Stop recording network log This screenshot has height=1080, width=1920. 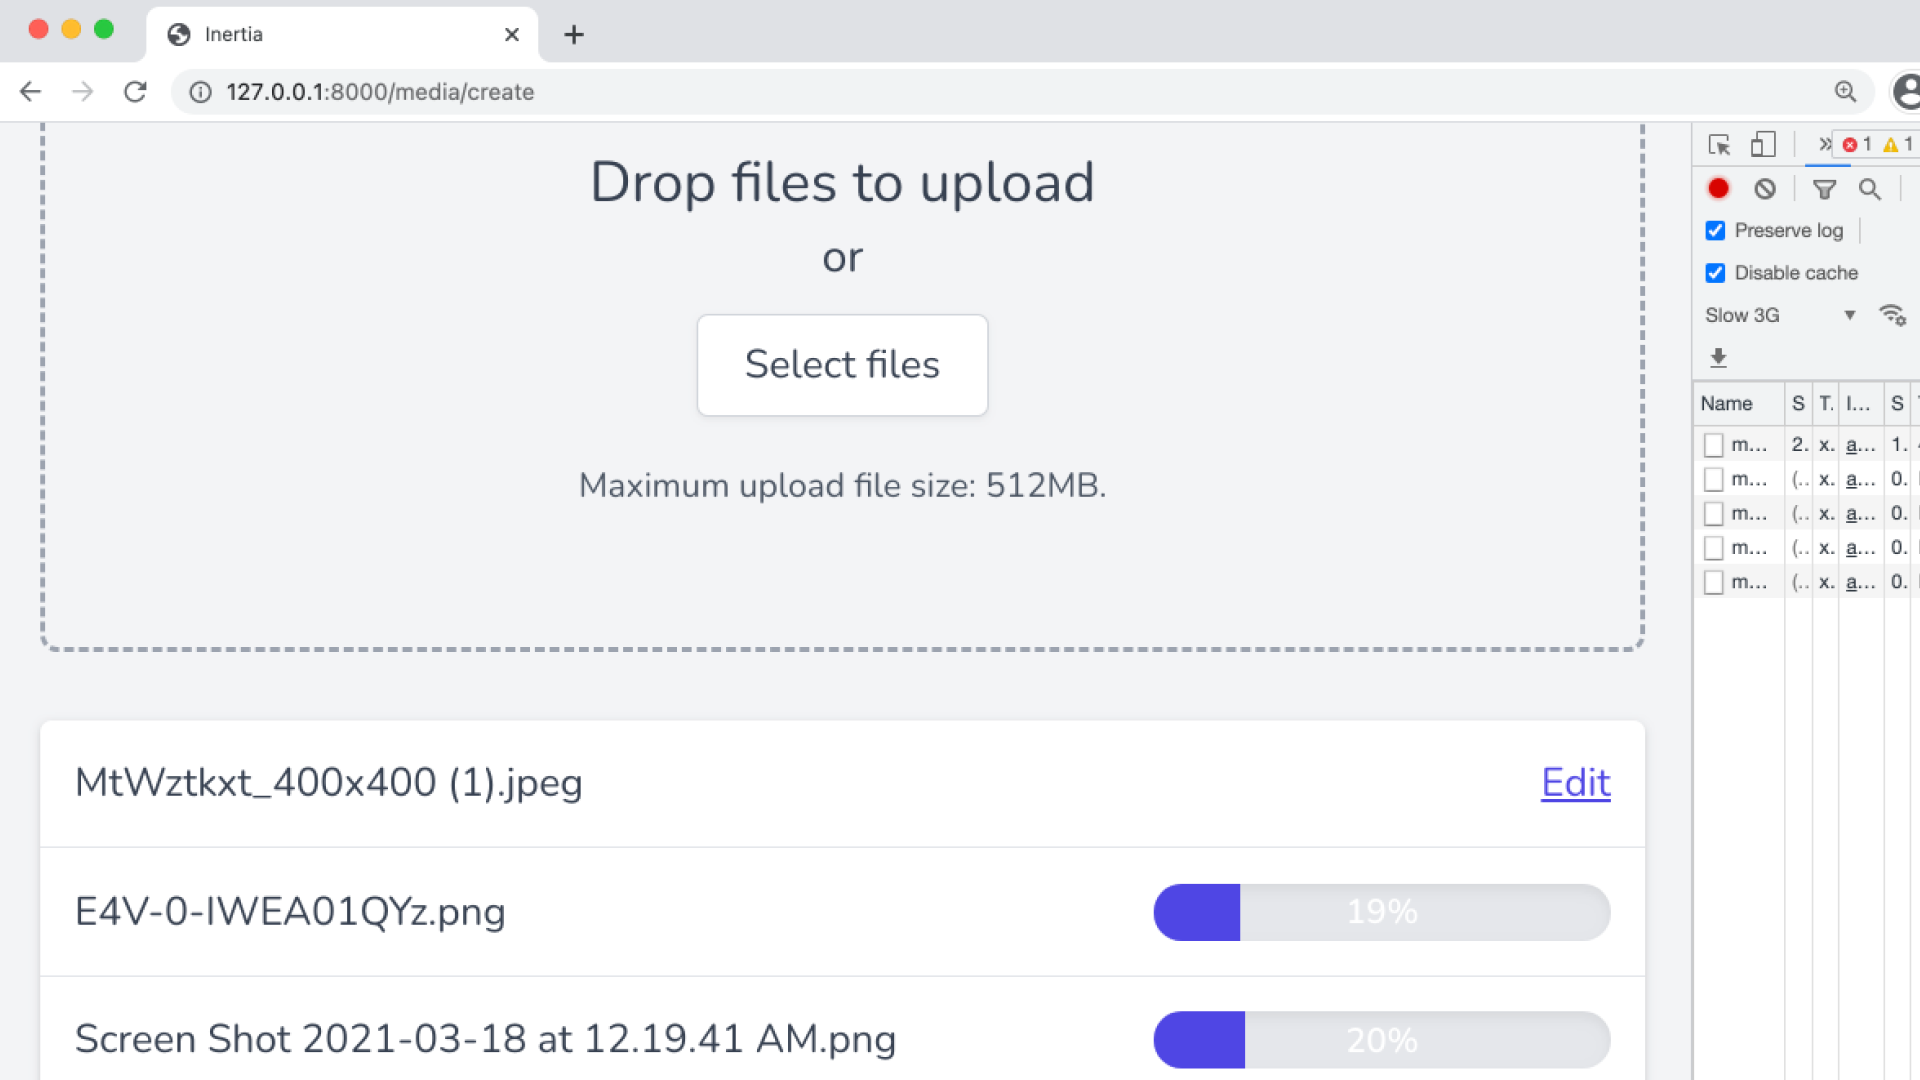pos(1718,189)
